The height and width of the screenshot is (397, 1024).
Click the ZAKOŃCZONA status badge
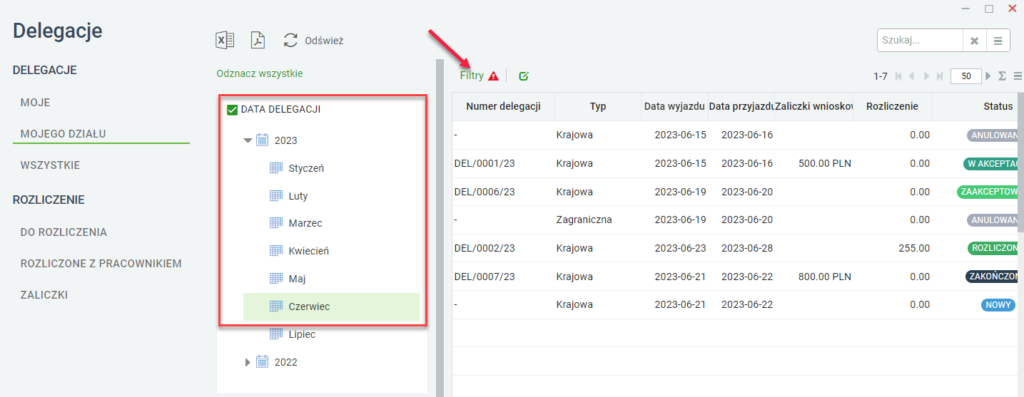coord(992,277)
